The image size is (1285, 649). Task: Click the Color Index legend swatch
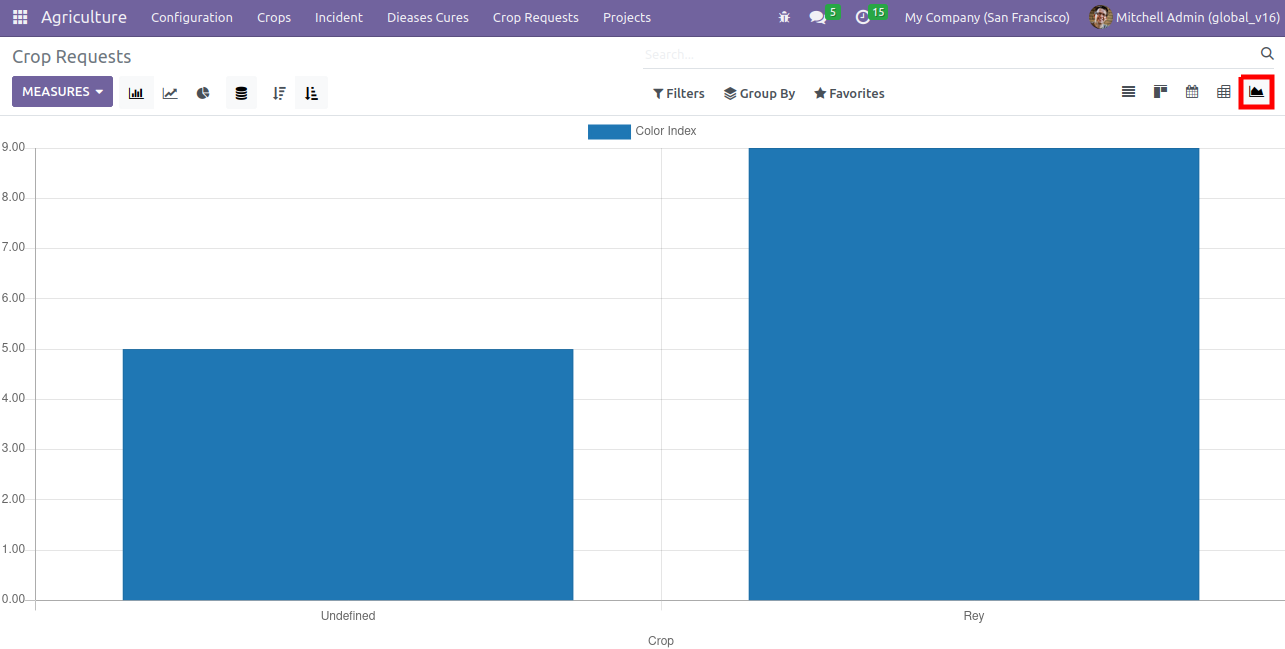609,131
